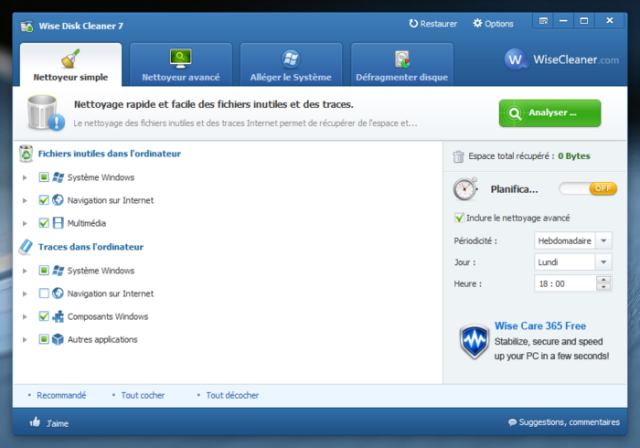Click the Multimédia film icon
This screenshot has height=448, width=640.
pyautogui.click(x=58, y=223)
